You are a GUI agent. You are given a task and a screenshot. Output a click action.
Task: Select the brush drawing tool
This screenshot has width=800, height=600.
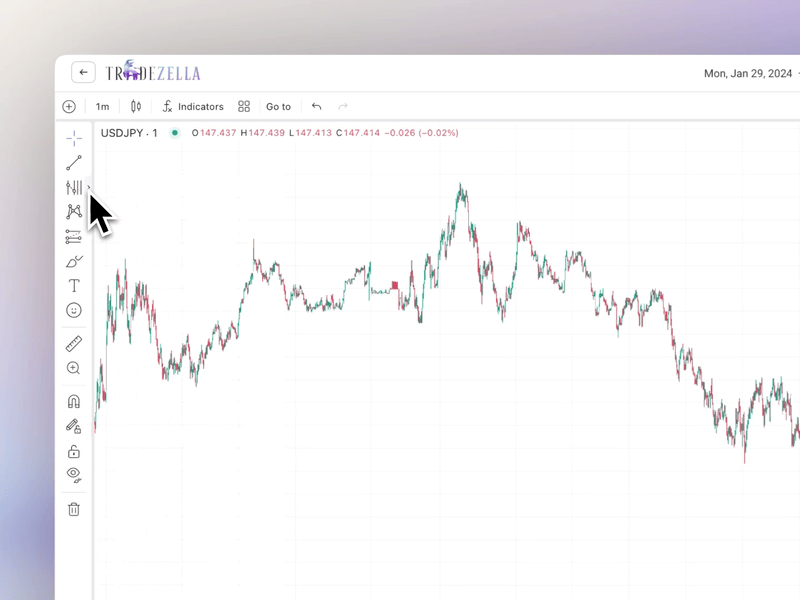(74, 262)
